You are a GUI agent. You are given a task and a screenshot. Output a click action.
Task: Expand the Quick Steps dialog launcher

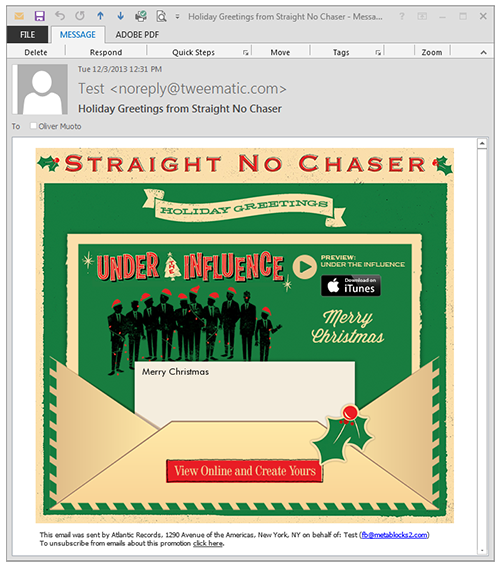[246, 53]
